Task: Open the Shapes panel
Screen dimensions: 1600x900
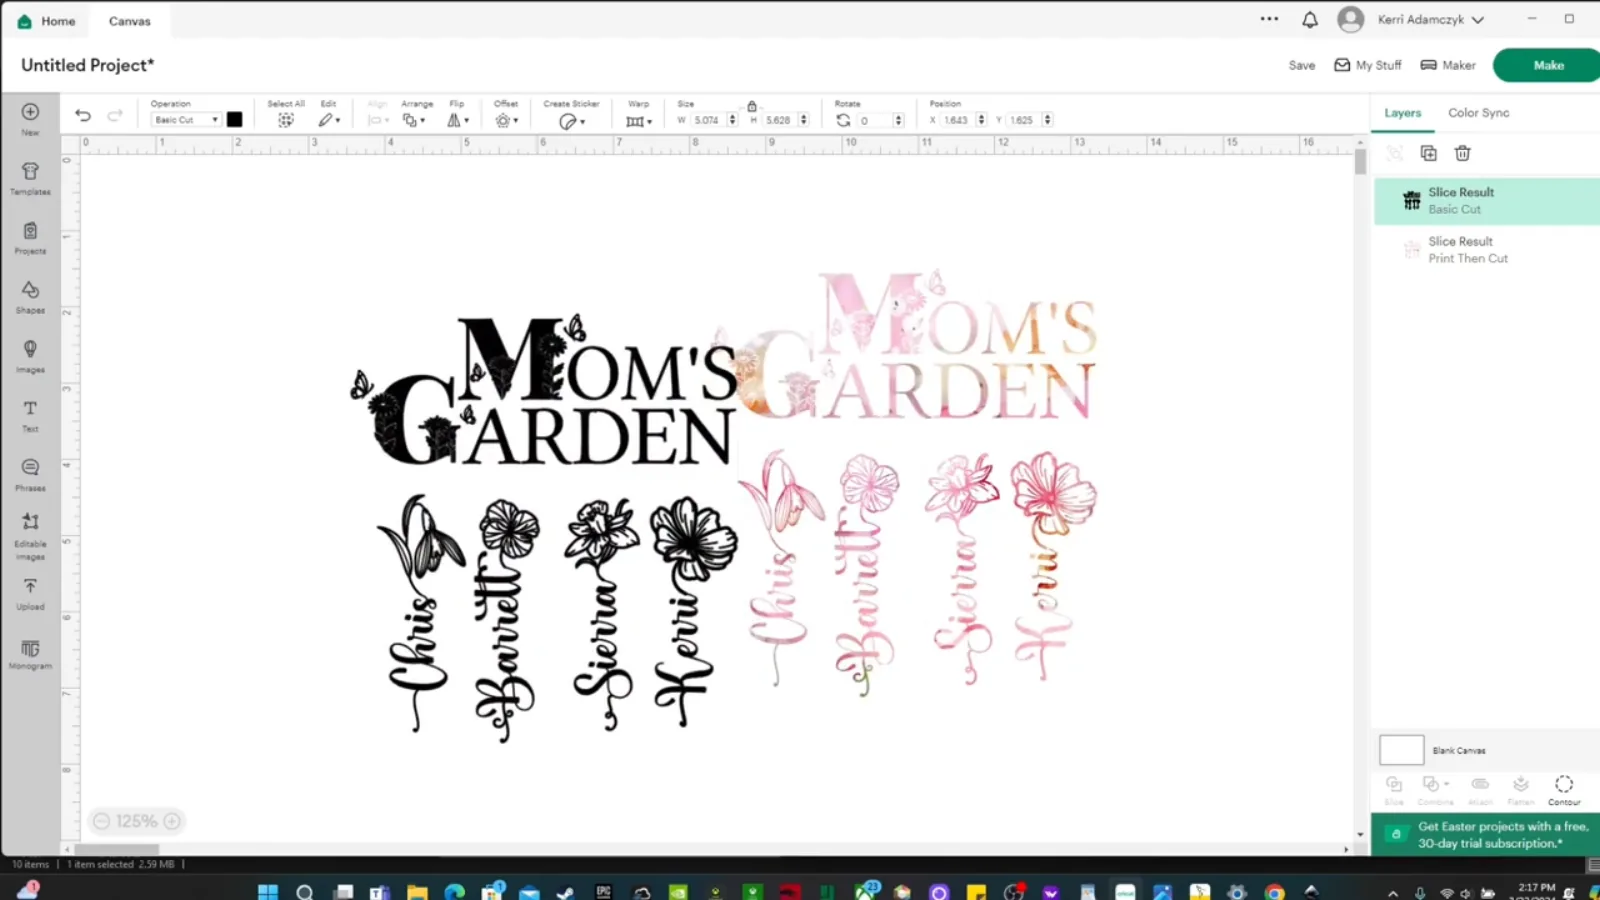Action: [x=30, y=297]
